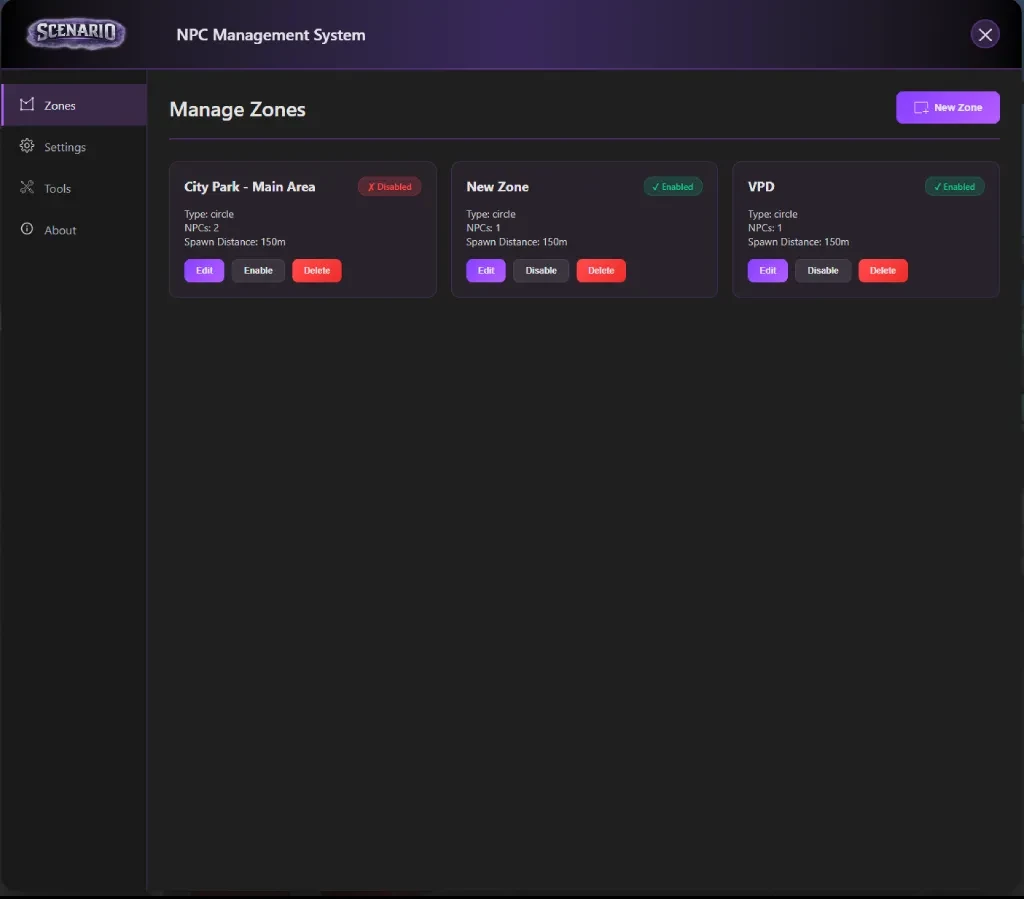Click the City Park - Main Area title

coord(249,187)
